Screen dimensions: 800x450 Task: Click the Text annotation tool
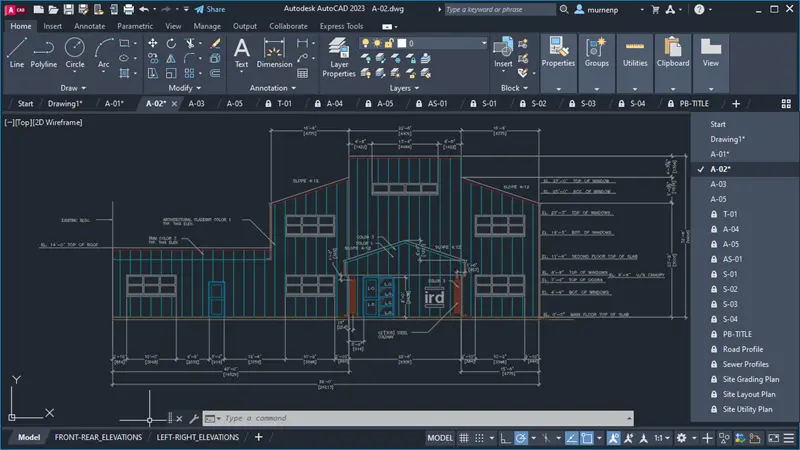[241, 52]
